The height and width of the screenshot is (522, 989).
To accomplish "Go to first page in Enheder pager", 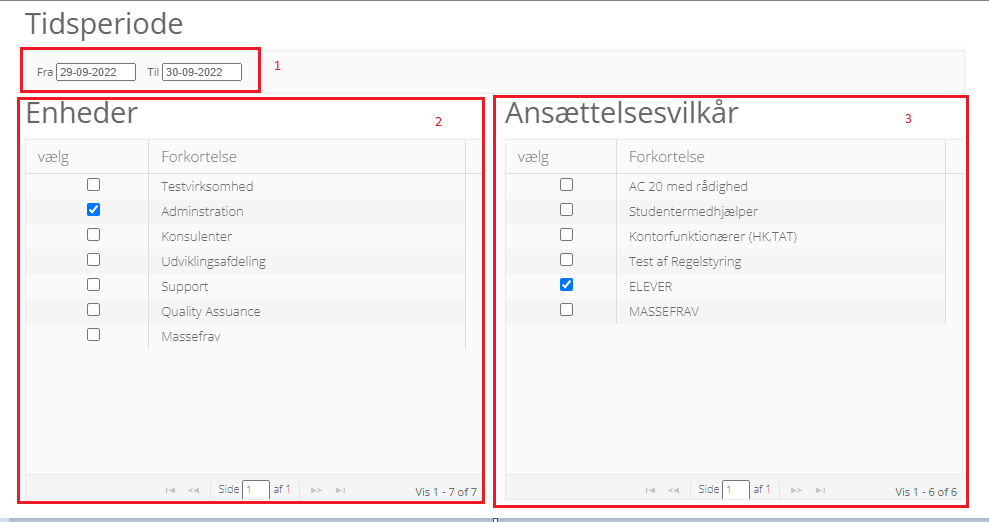I will pos(170,490).
